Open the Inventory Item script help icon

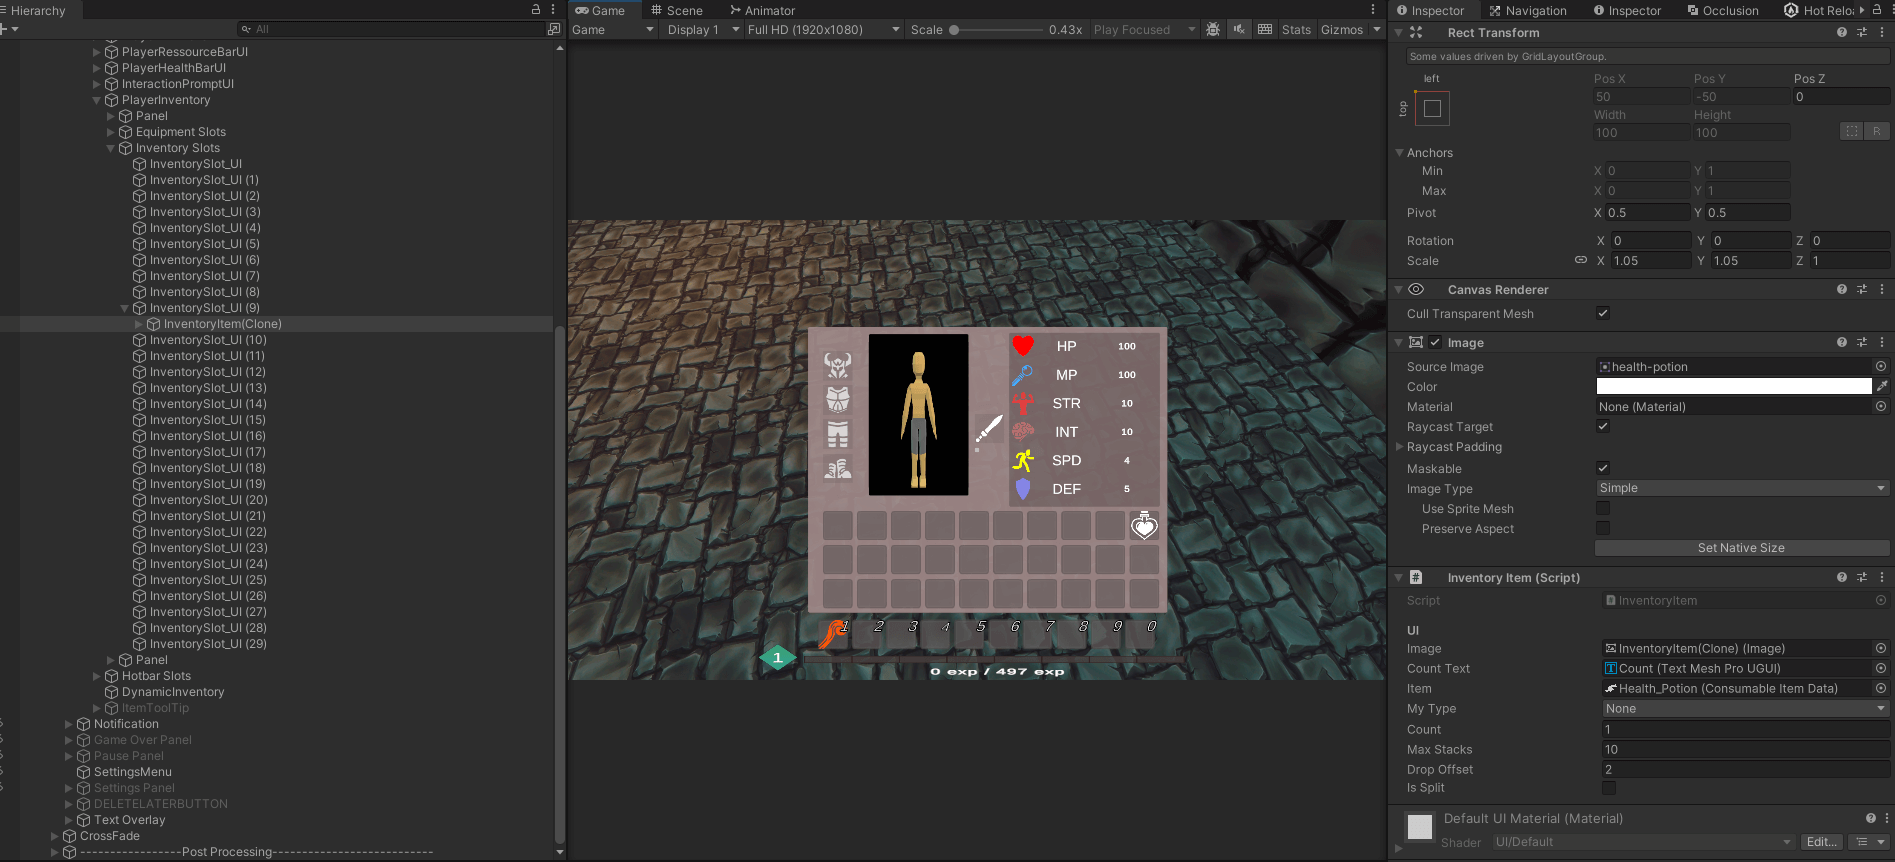click(x=1842, y=577)
